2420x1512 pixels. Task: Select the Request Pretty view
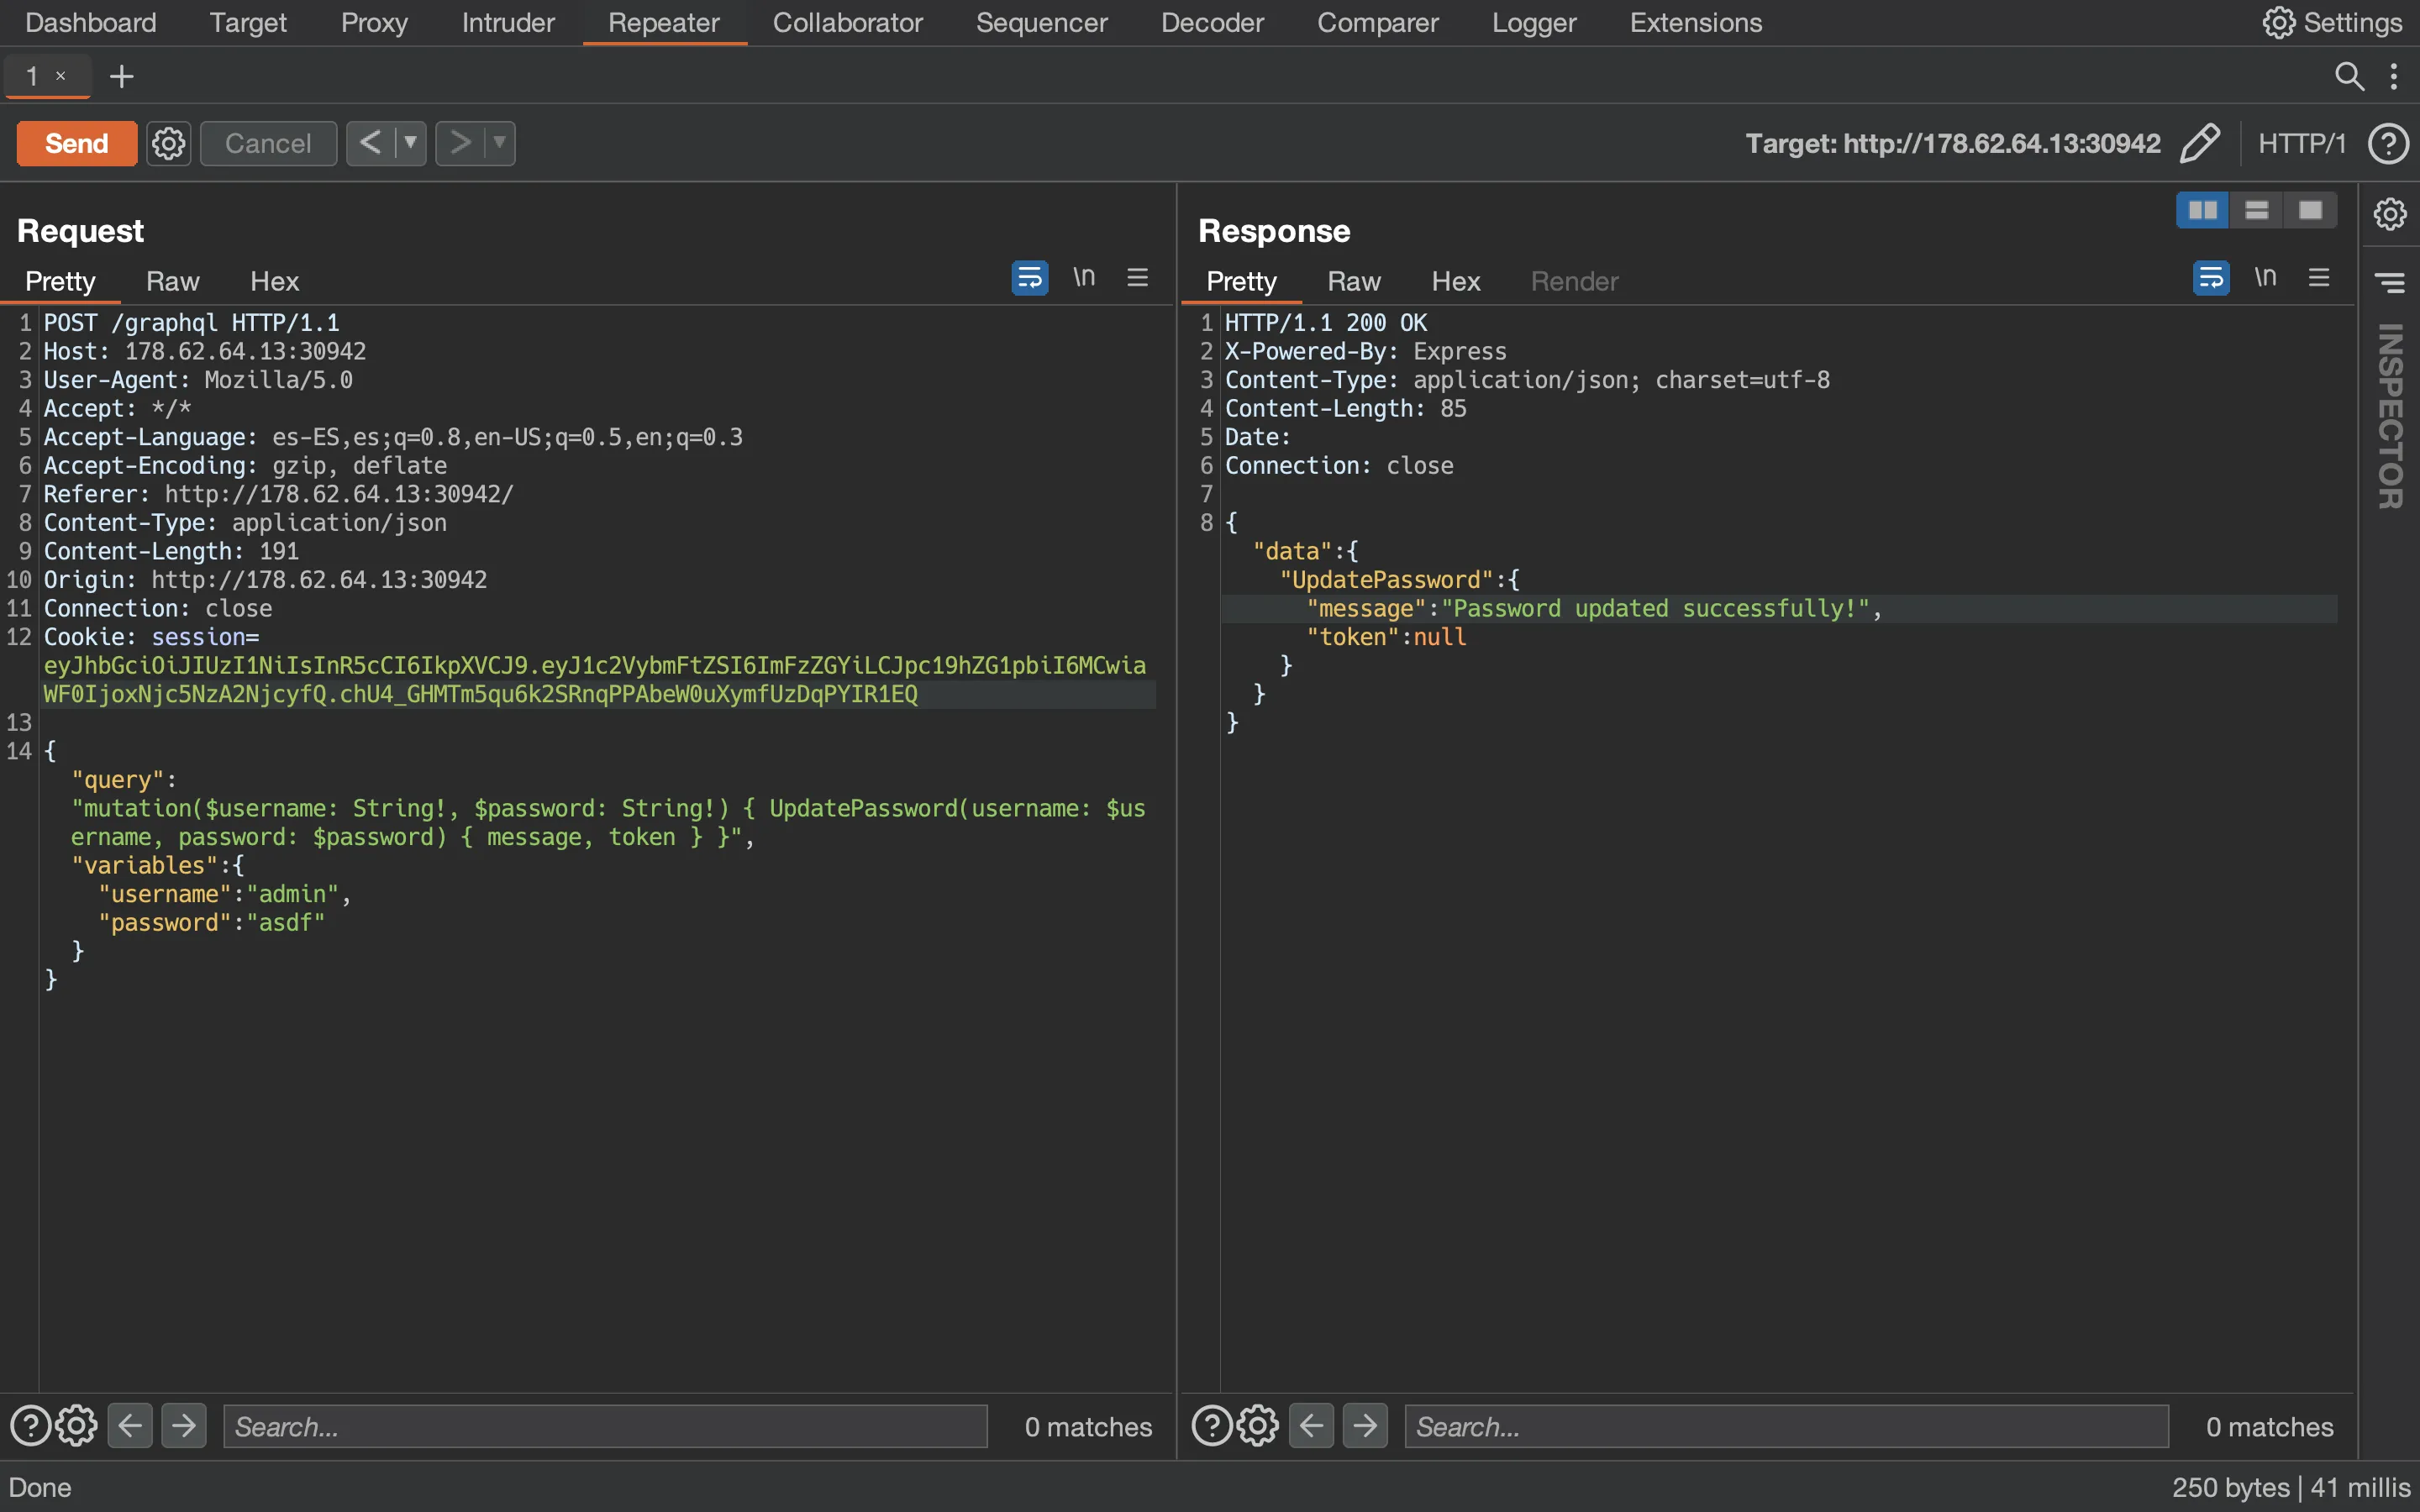[x=60, y=281]
